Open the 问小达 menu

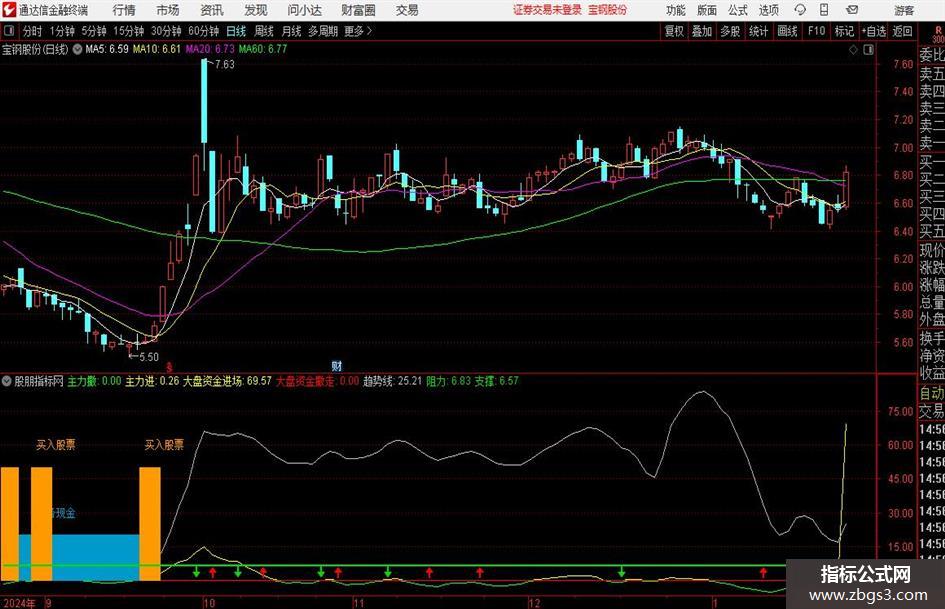pyautogui.click(x=304, y=10)
